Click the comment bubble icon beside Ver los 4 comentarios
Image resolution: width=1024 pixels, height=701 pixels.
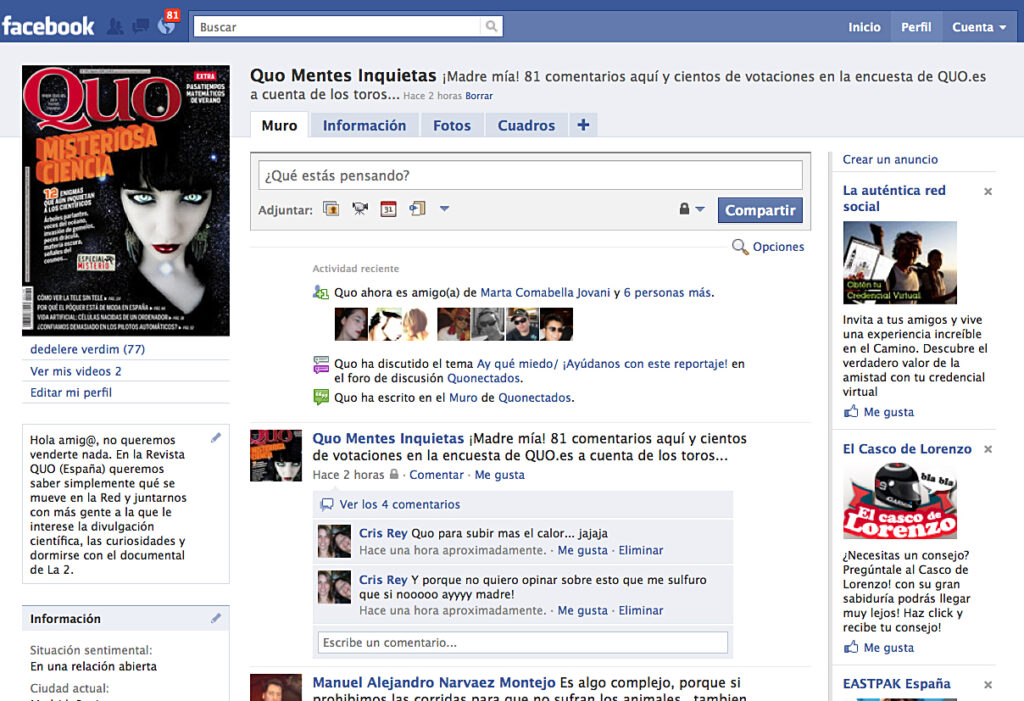[x=327, y=504]
